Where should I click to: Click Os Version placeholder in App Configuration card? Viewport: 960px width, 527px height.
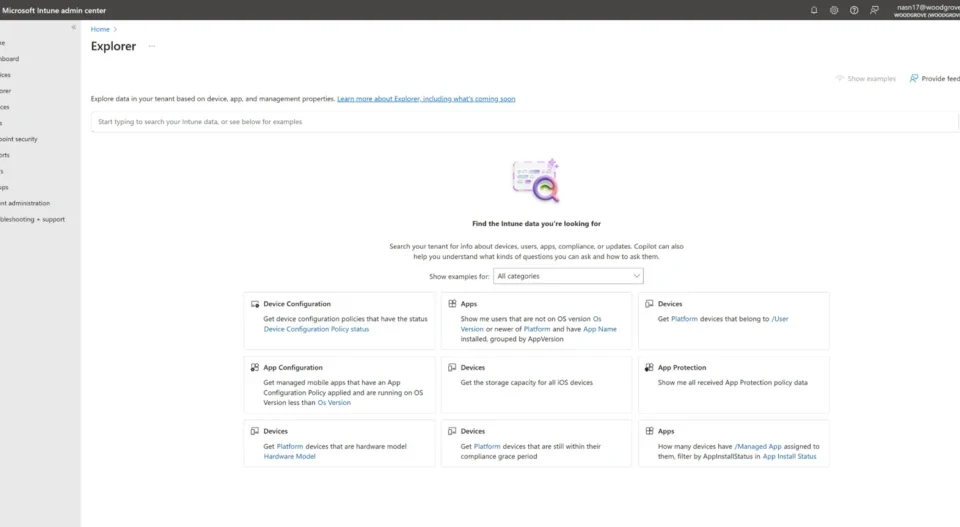pos(334,403)
